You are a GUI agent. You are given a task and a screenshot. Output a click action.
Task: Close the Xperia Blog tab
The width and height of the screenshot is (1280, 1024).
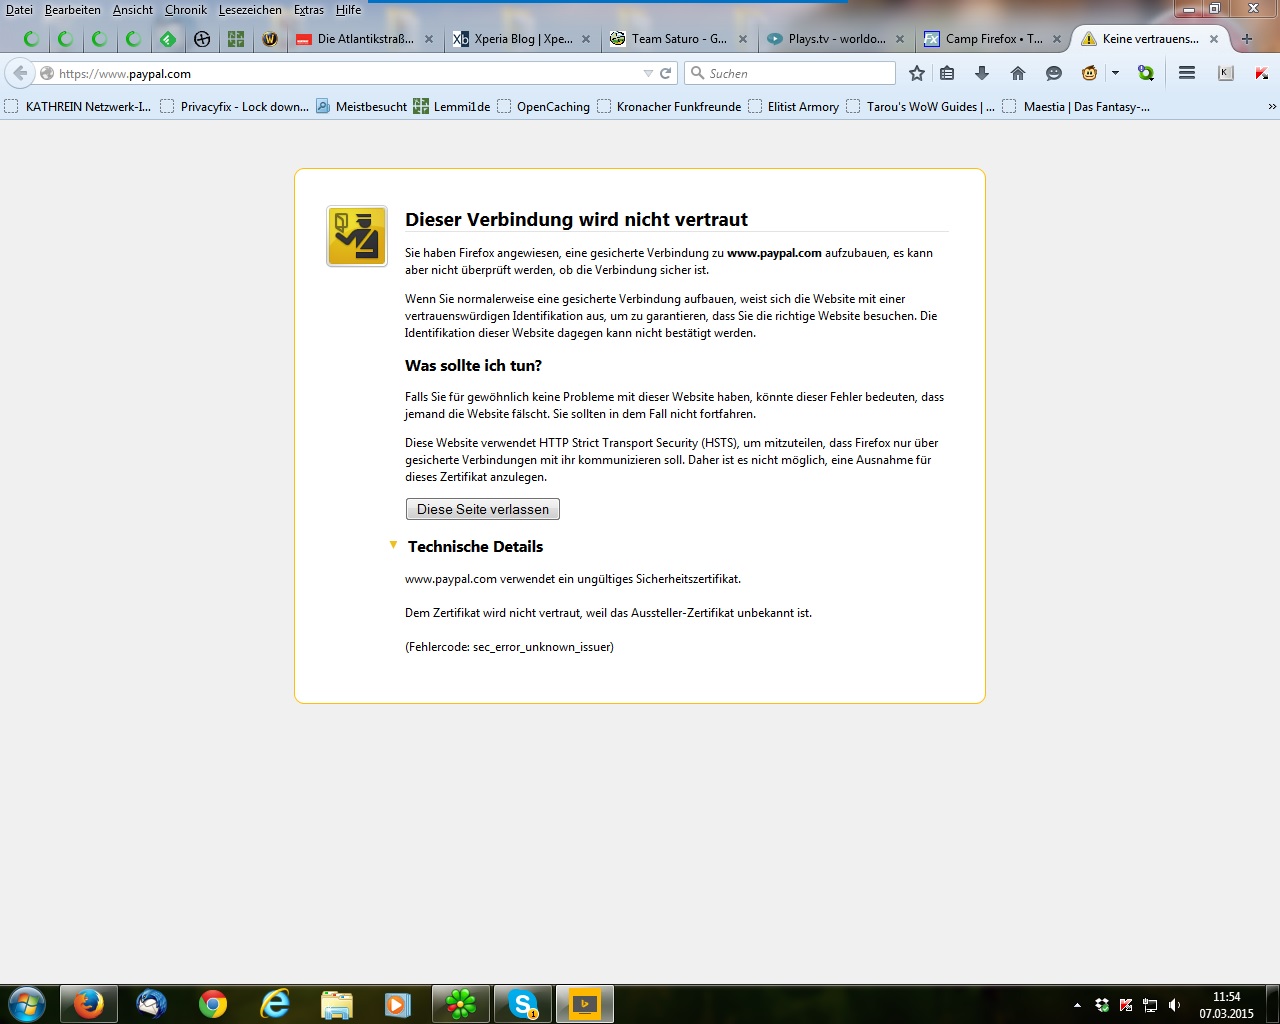pos(586,39)
